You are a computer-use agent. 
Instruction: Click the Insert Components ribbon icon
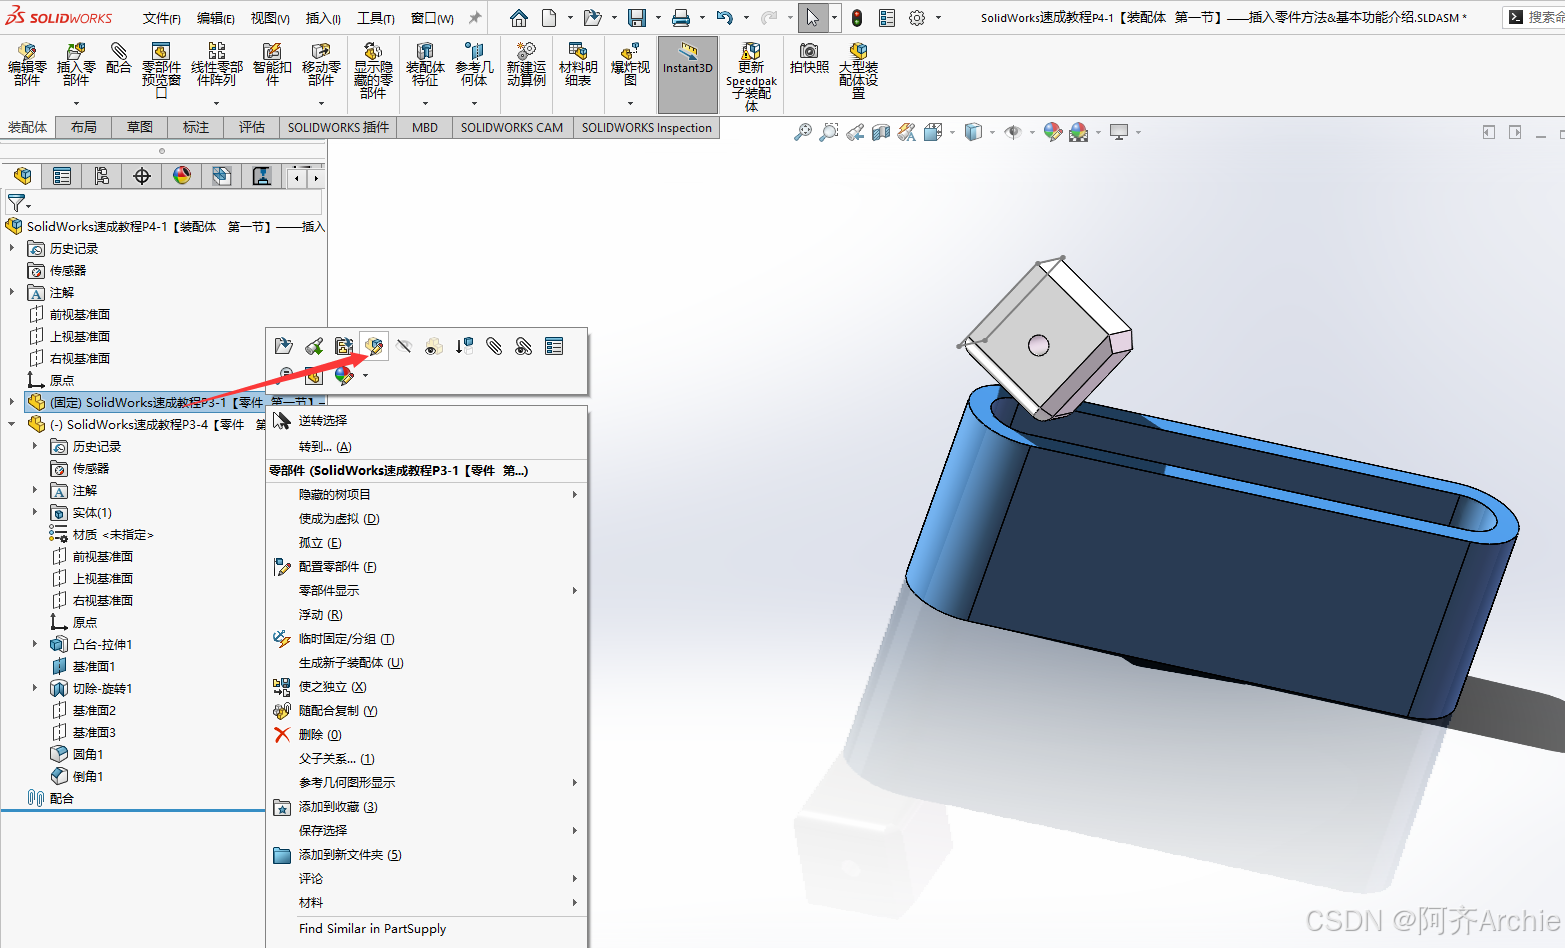[x=76, y=64]
